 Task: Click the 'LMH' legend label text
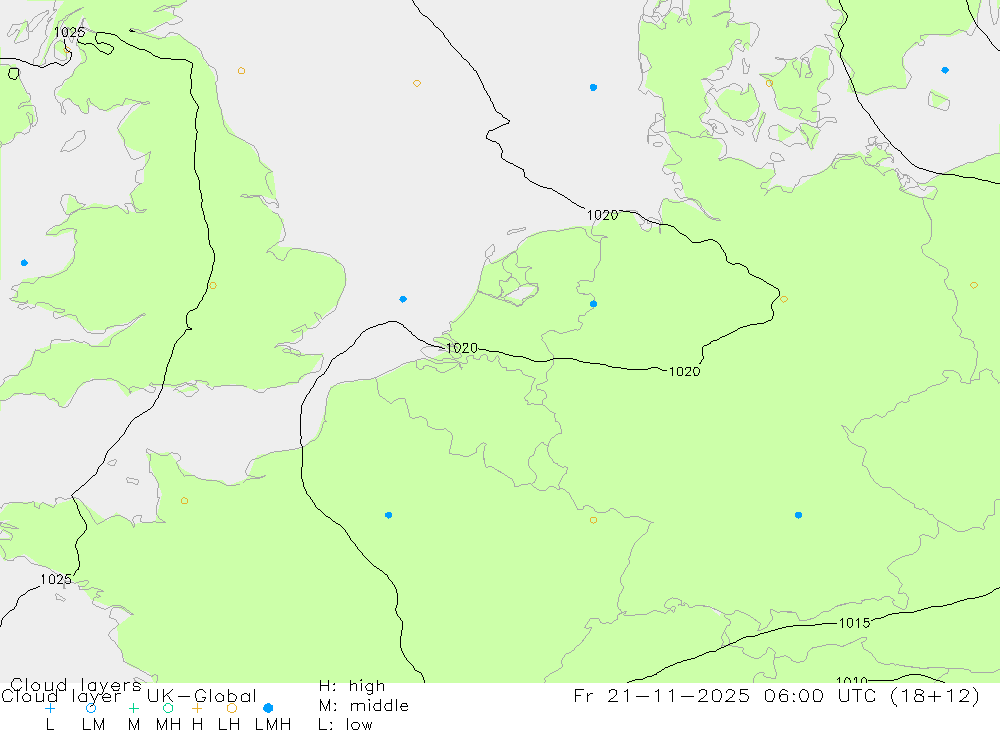coord(273,725)
